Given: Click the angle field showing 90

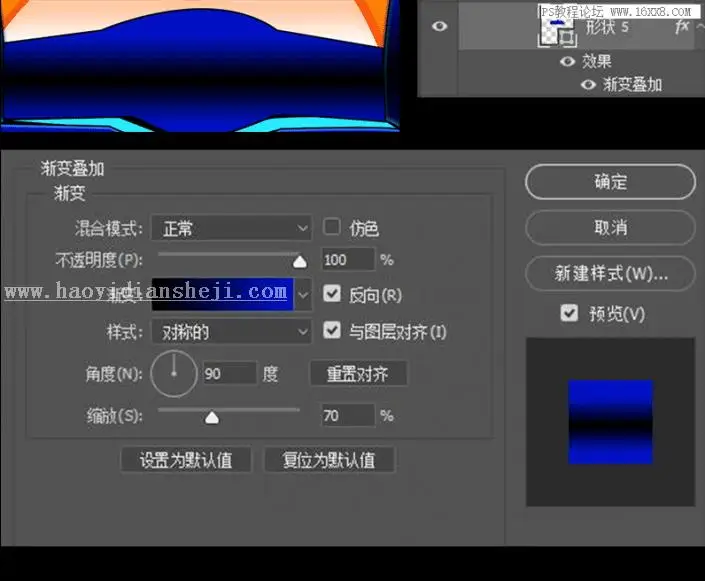Looking at the screenshot, I should 230,373.
